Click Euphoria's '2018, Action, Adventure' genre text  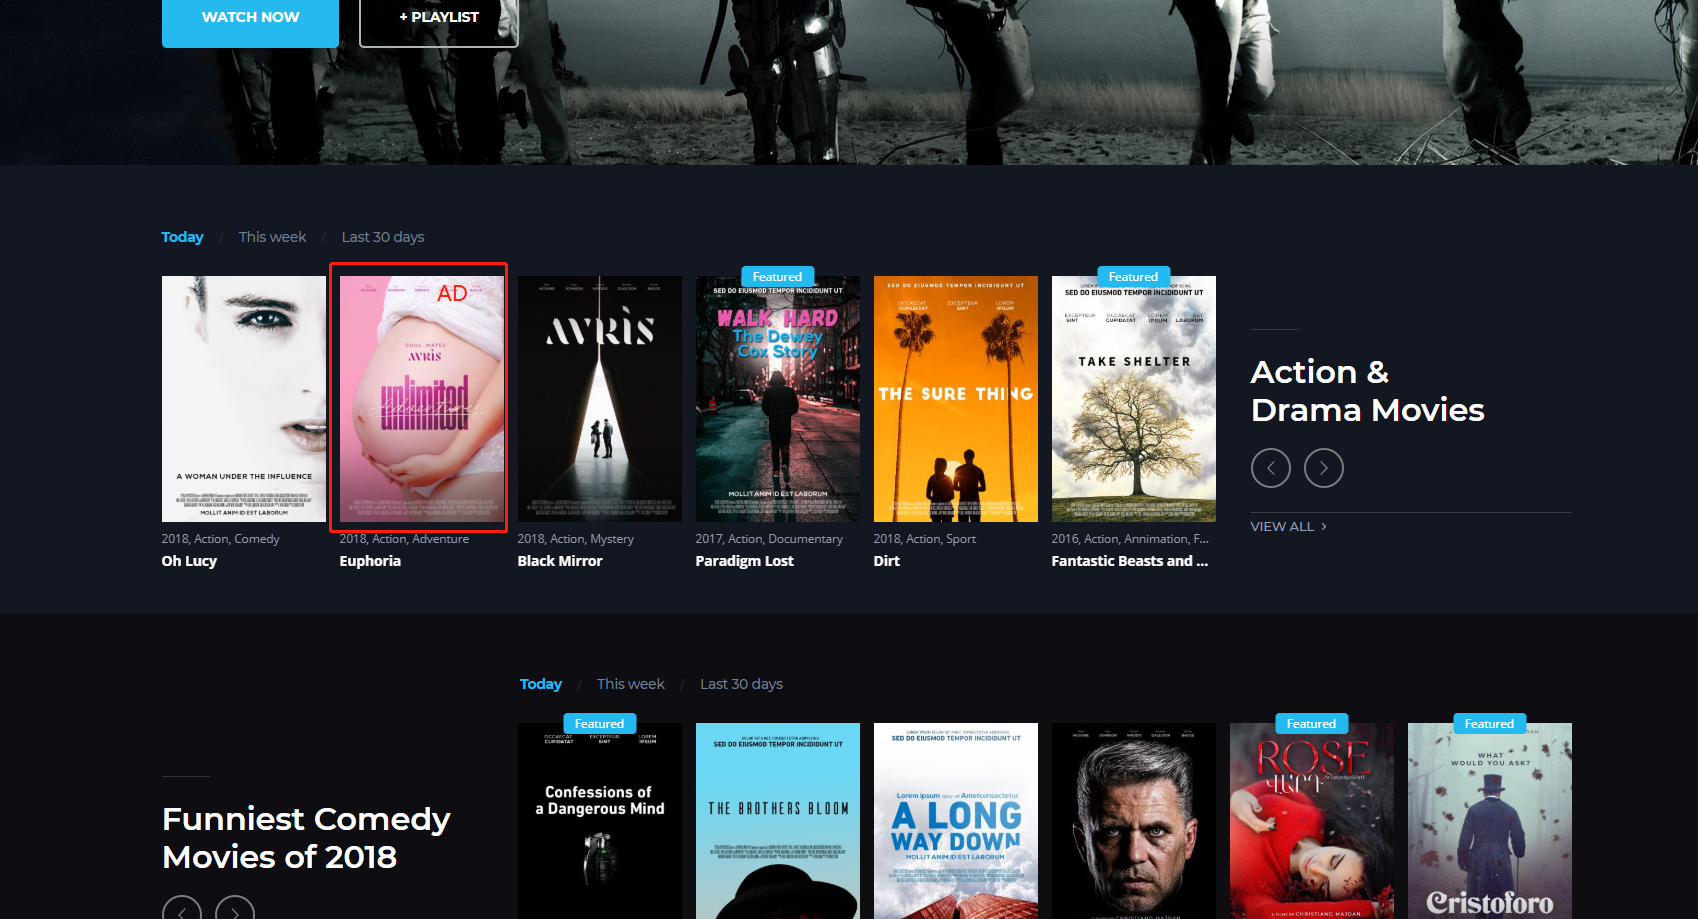[404, 539]
